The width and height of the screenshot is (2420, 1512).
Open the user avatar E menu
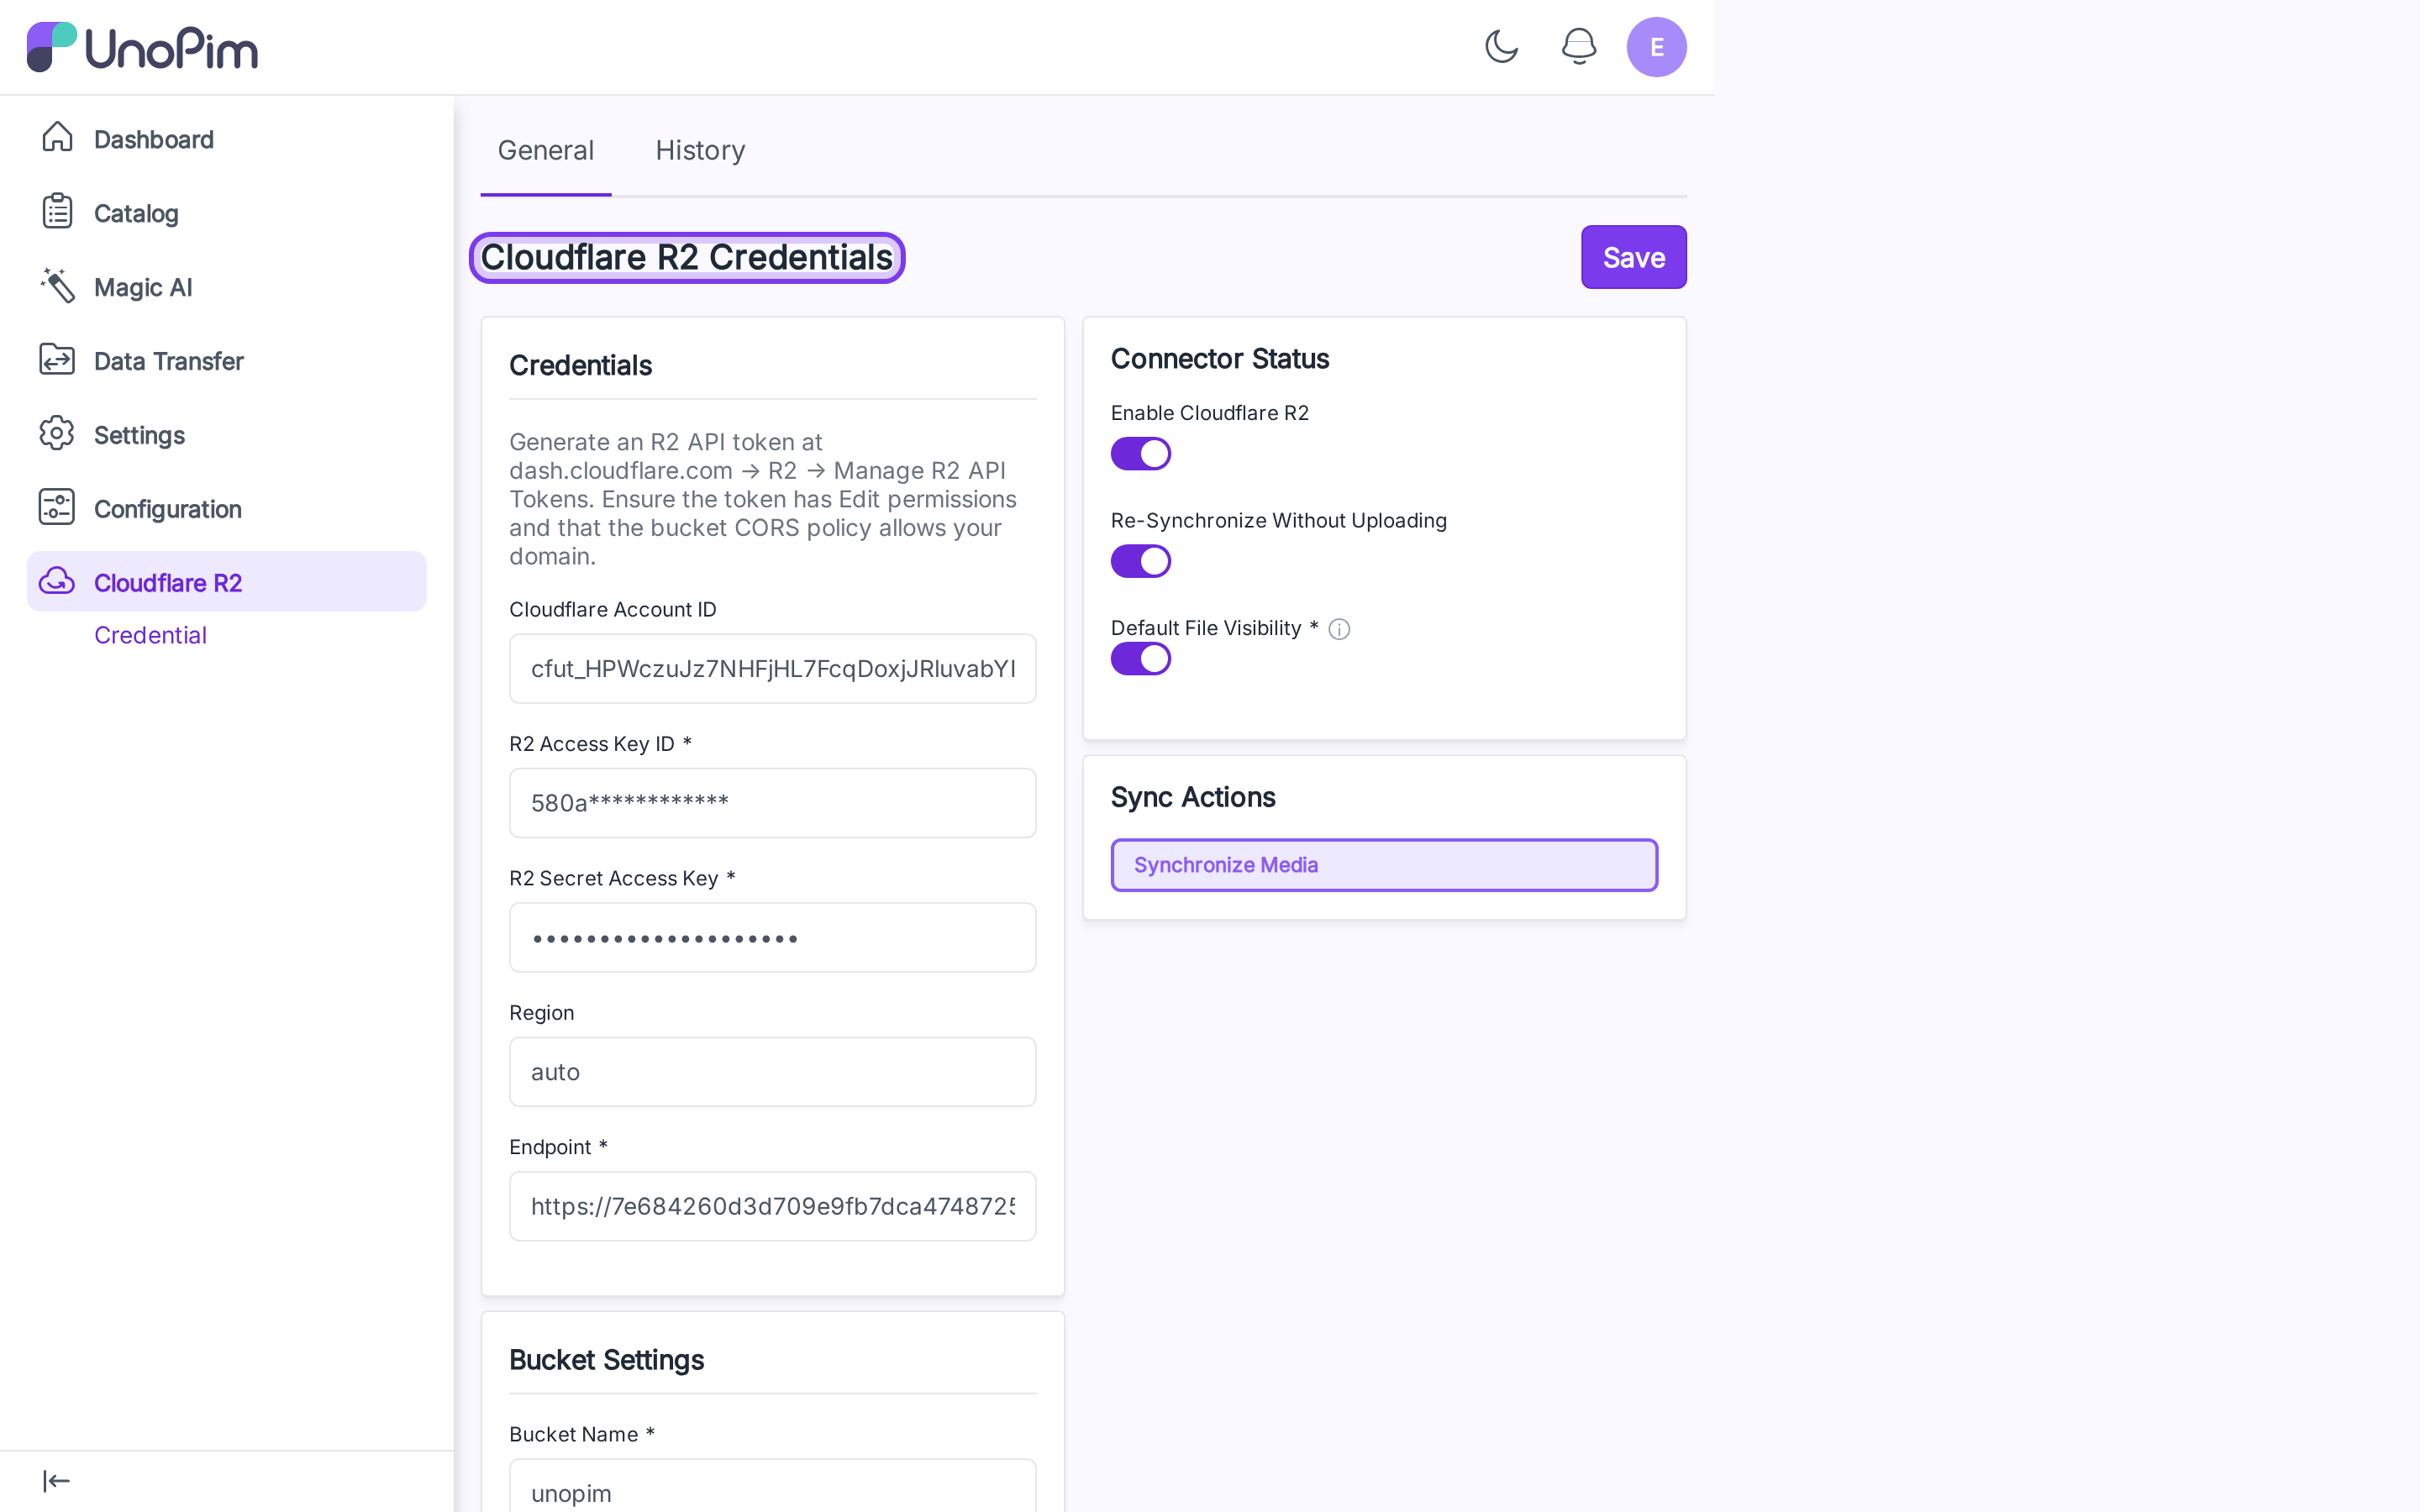tap(1656, 47)
